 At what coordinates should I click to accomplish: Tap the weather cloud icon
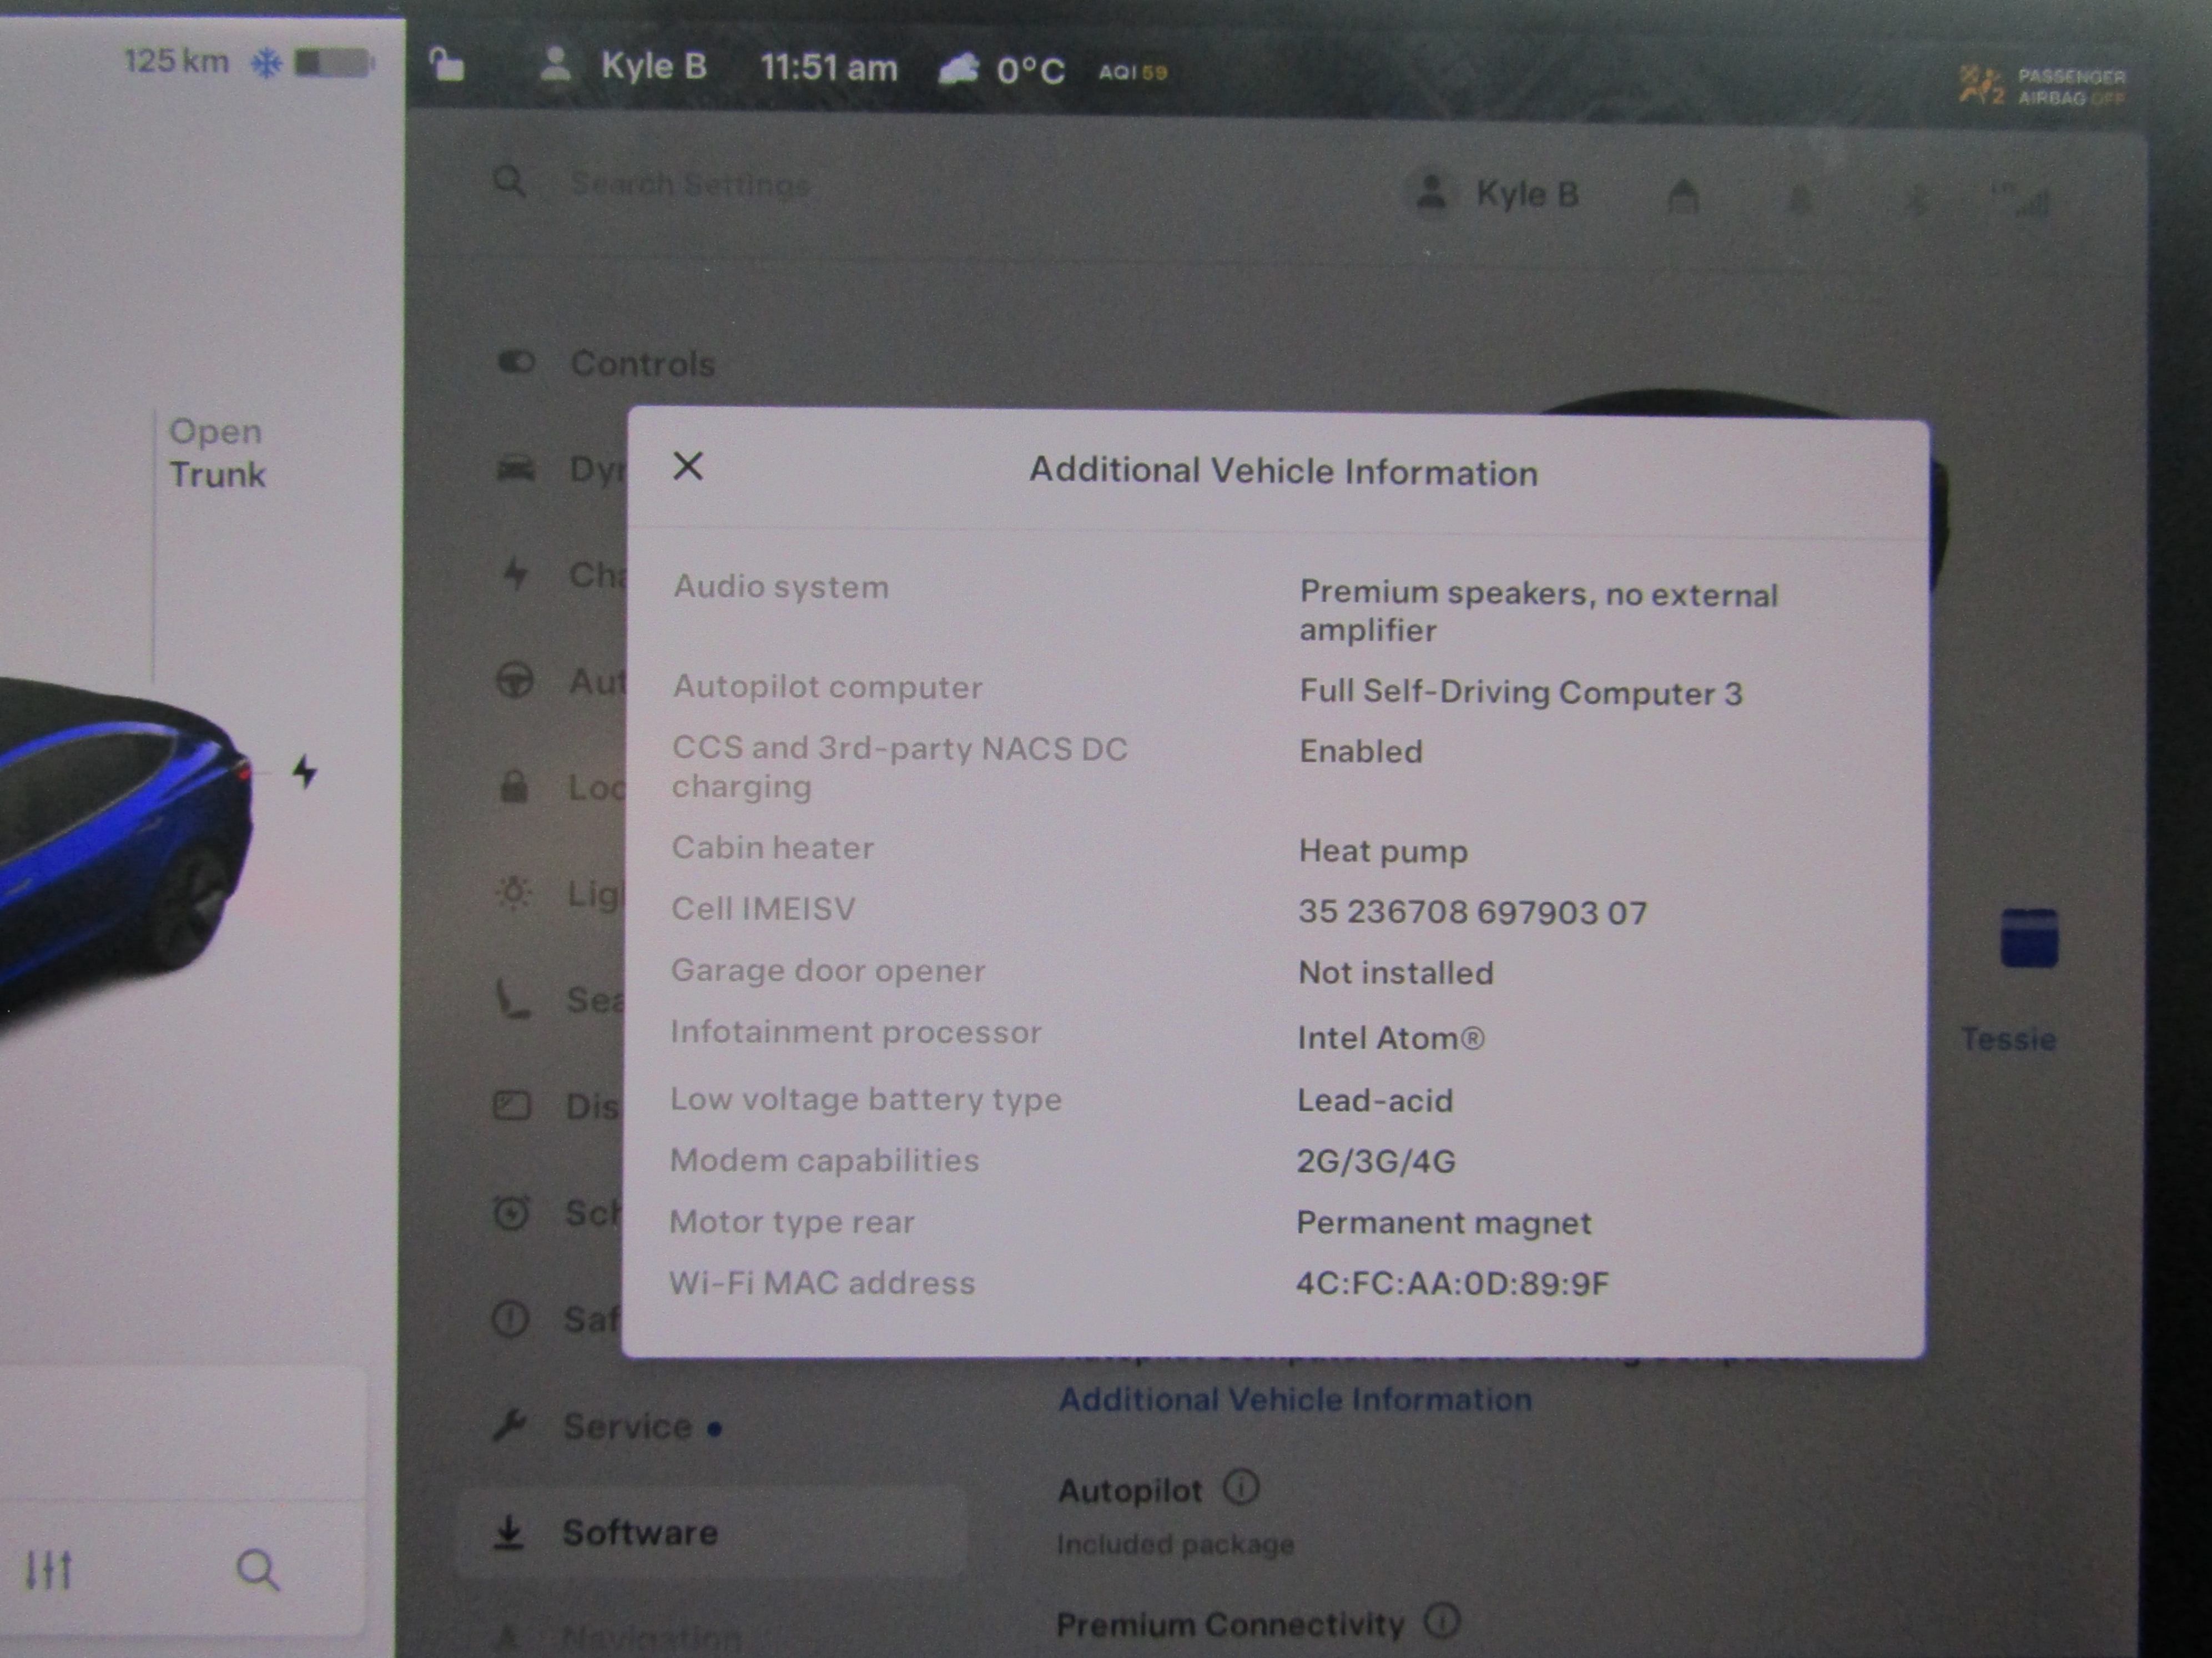tap(958, 70)
